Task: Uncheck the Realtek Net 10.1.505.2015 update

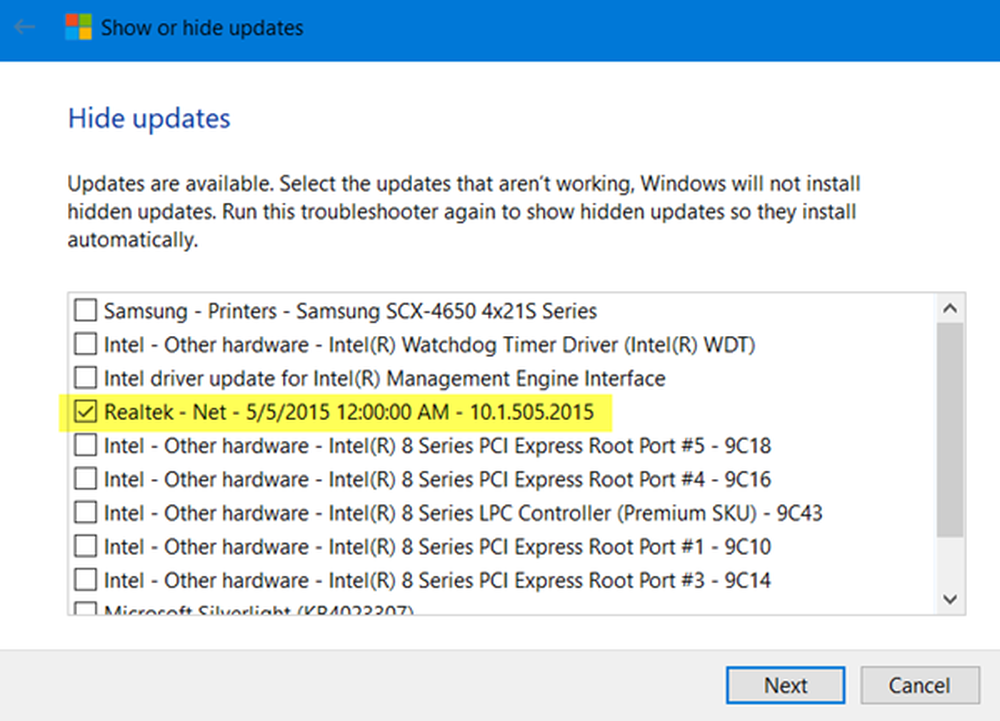Action: tap(85, 412)
